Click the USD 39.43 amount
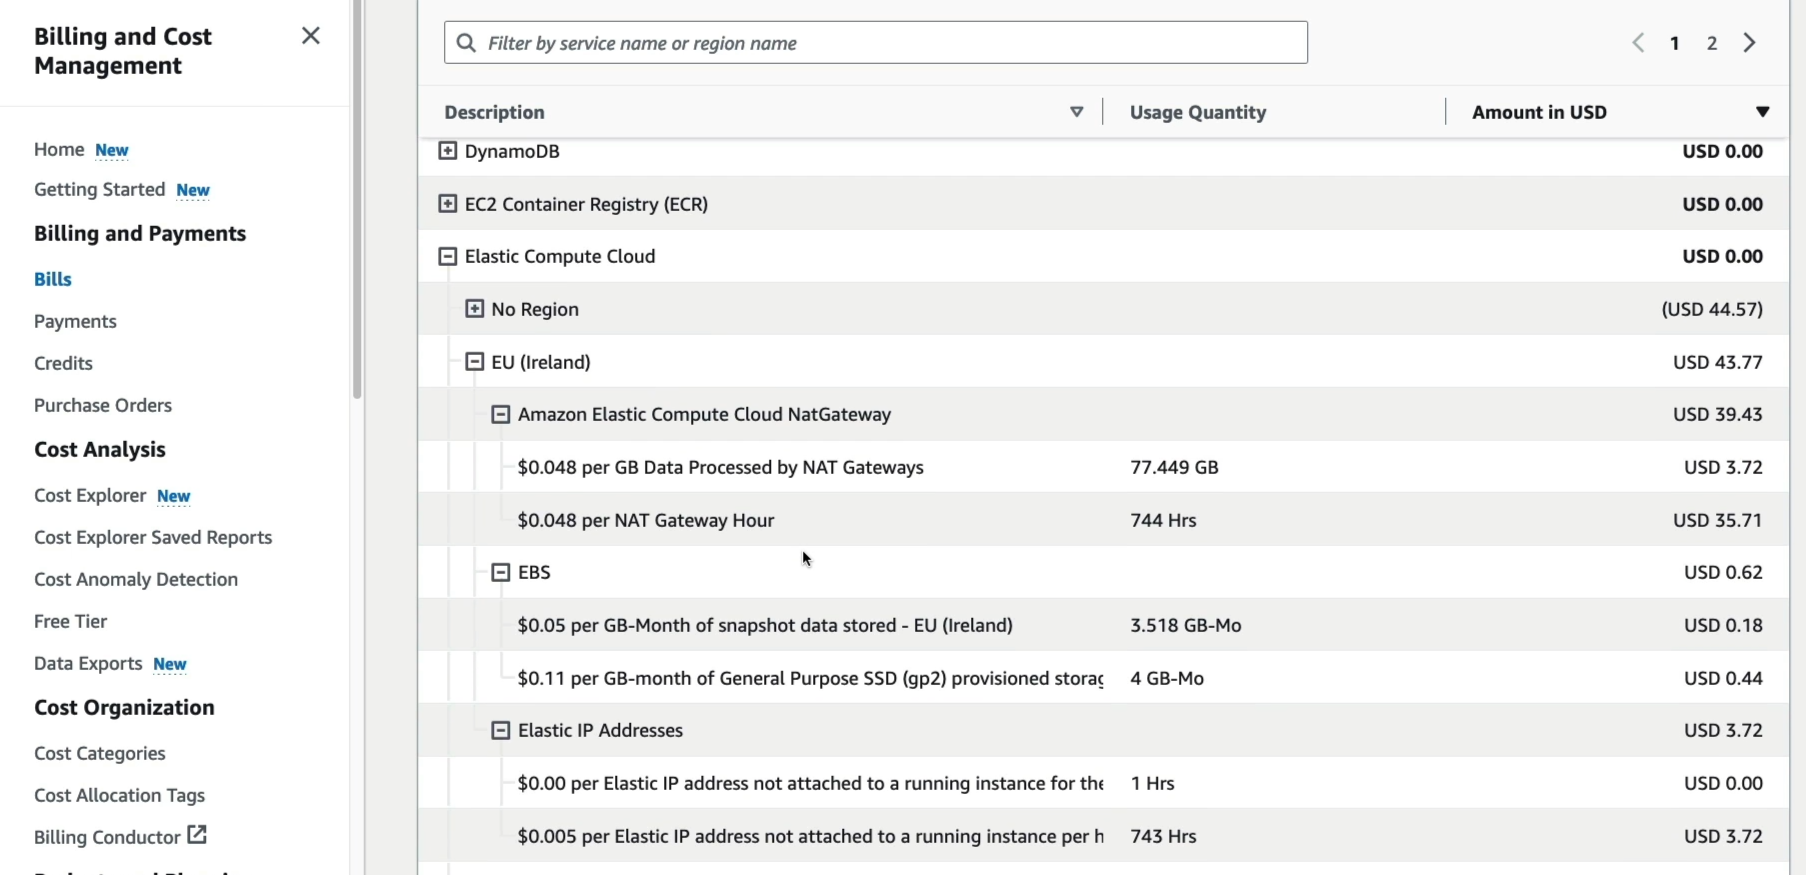Image resolution: width=1806 pixels, height=875 pixels. pos(1718,414)
